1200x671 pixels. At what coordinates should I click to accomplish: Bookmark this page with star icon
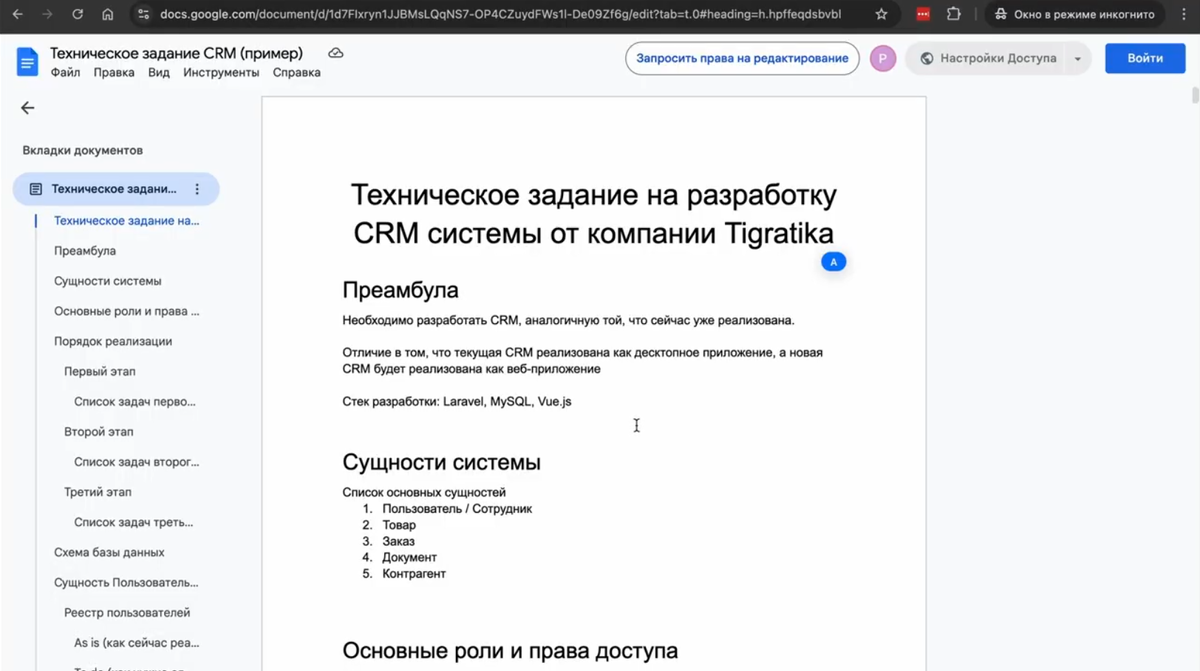[x=881, y=15]
